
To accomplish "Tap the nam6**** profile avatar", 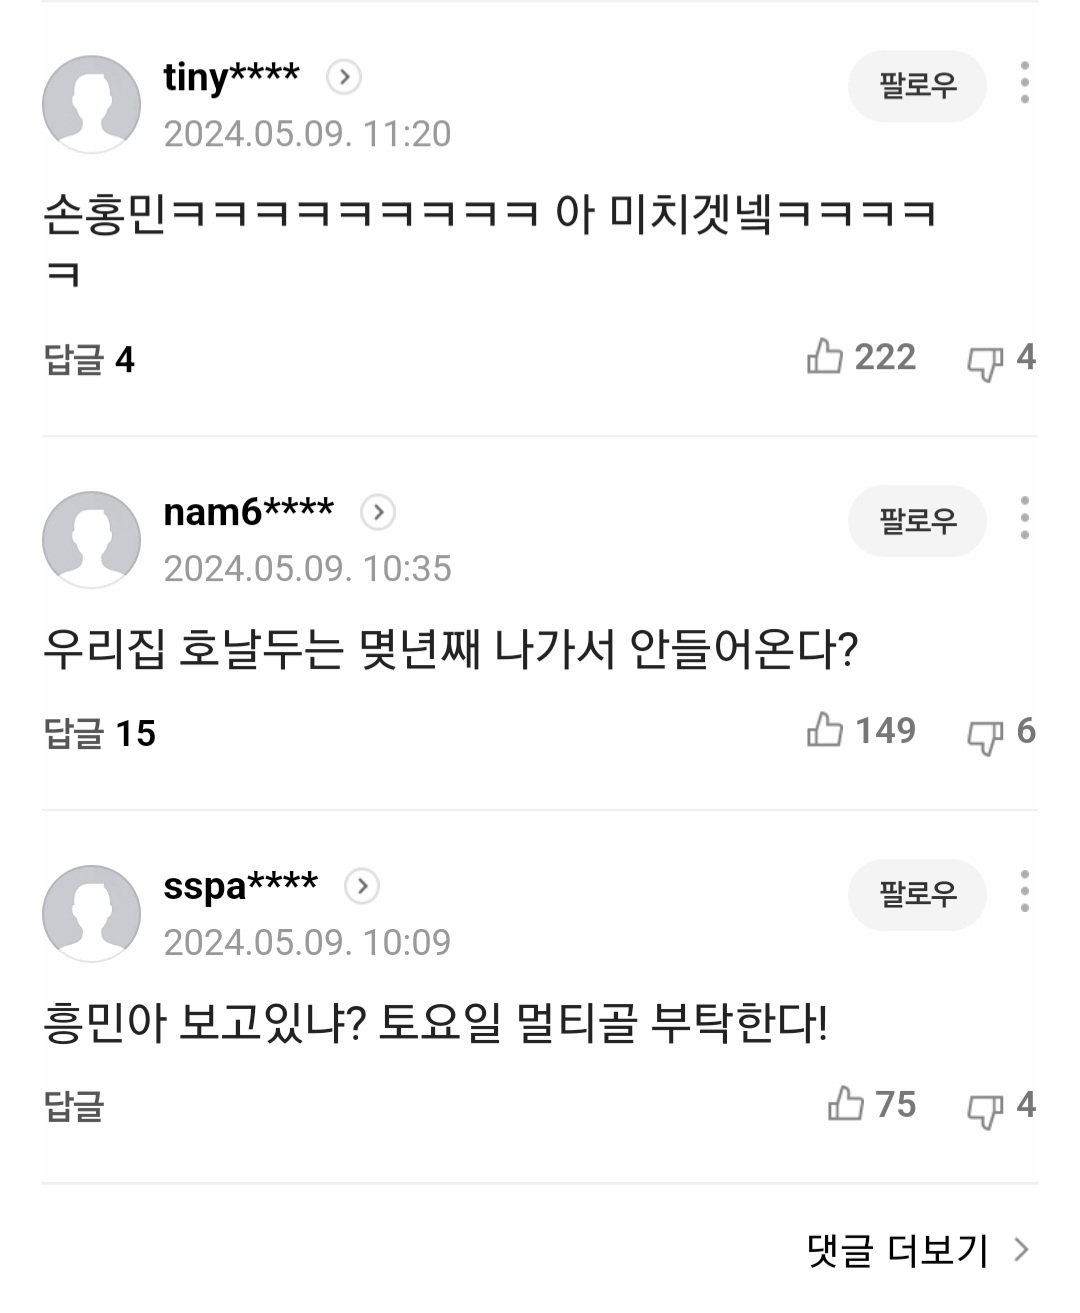I will click(x=91, y=540).
